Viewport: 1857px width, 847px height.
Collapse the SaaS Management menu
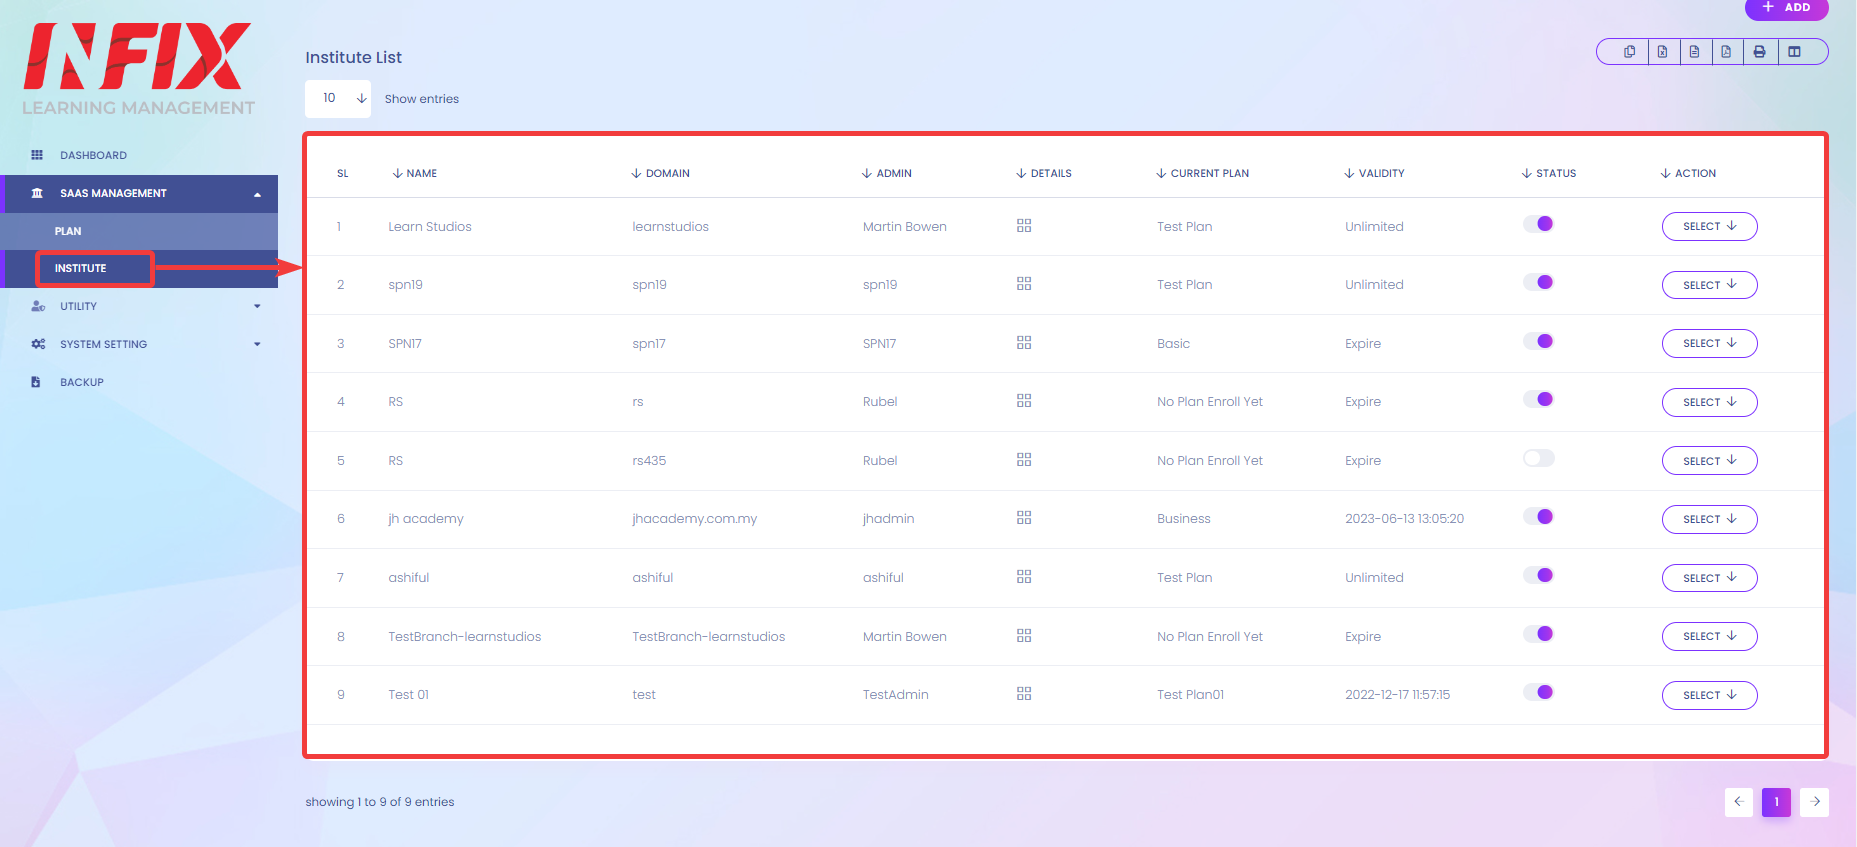141,194
